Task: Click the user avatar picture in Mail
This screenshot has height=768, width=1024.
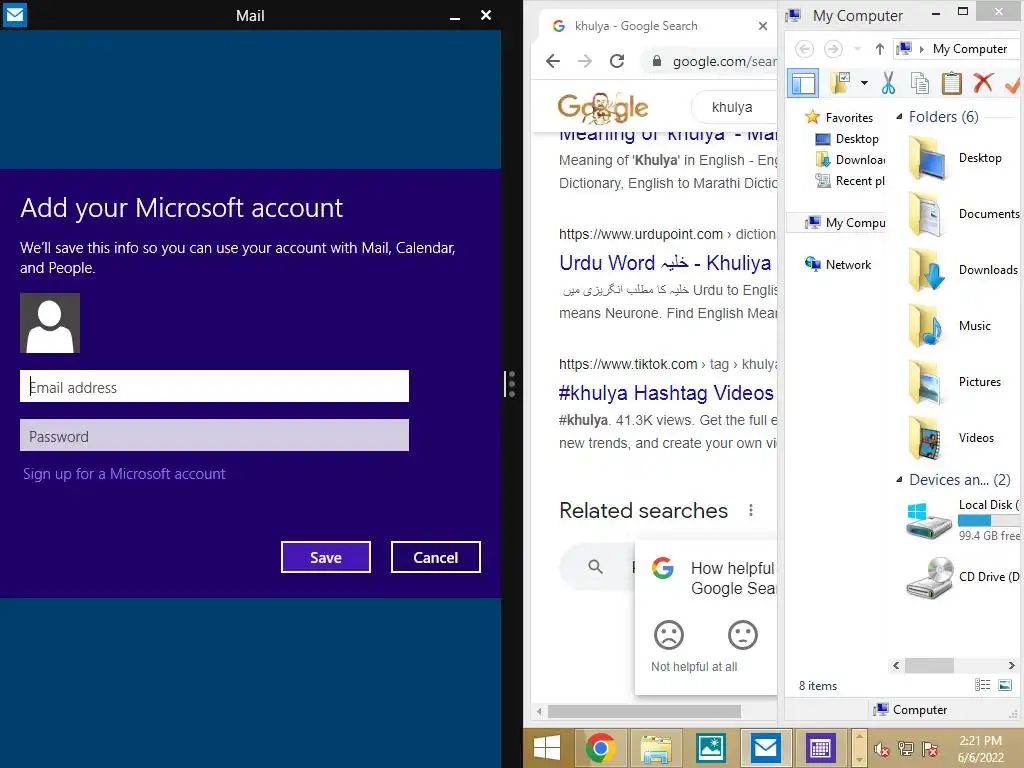Action: [x=50, y=323]
